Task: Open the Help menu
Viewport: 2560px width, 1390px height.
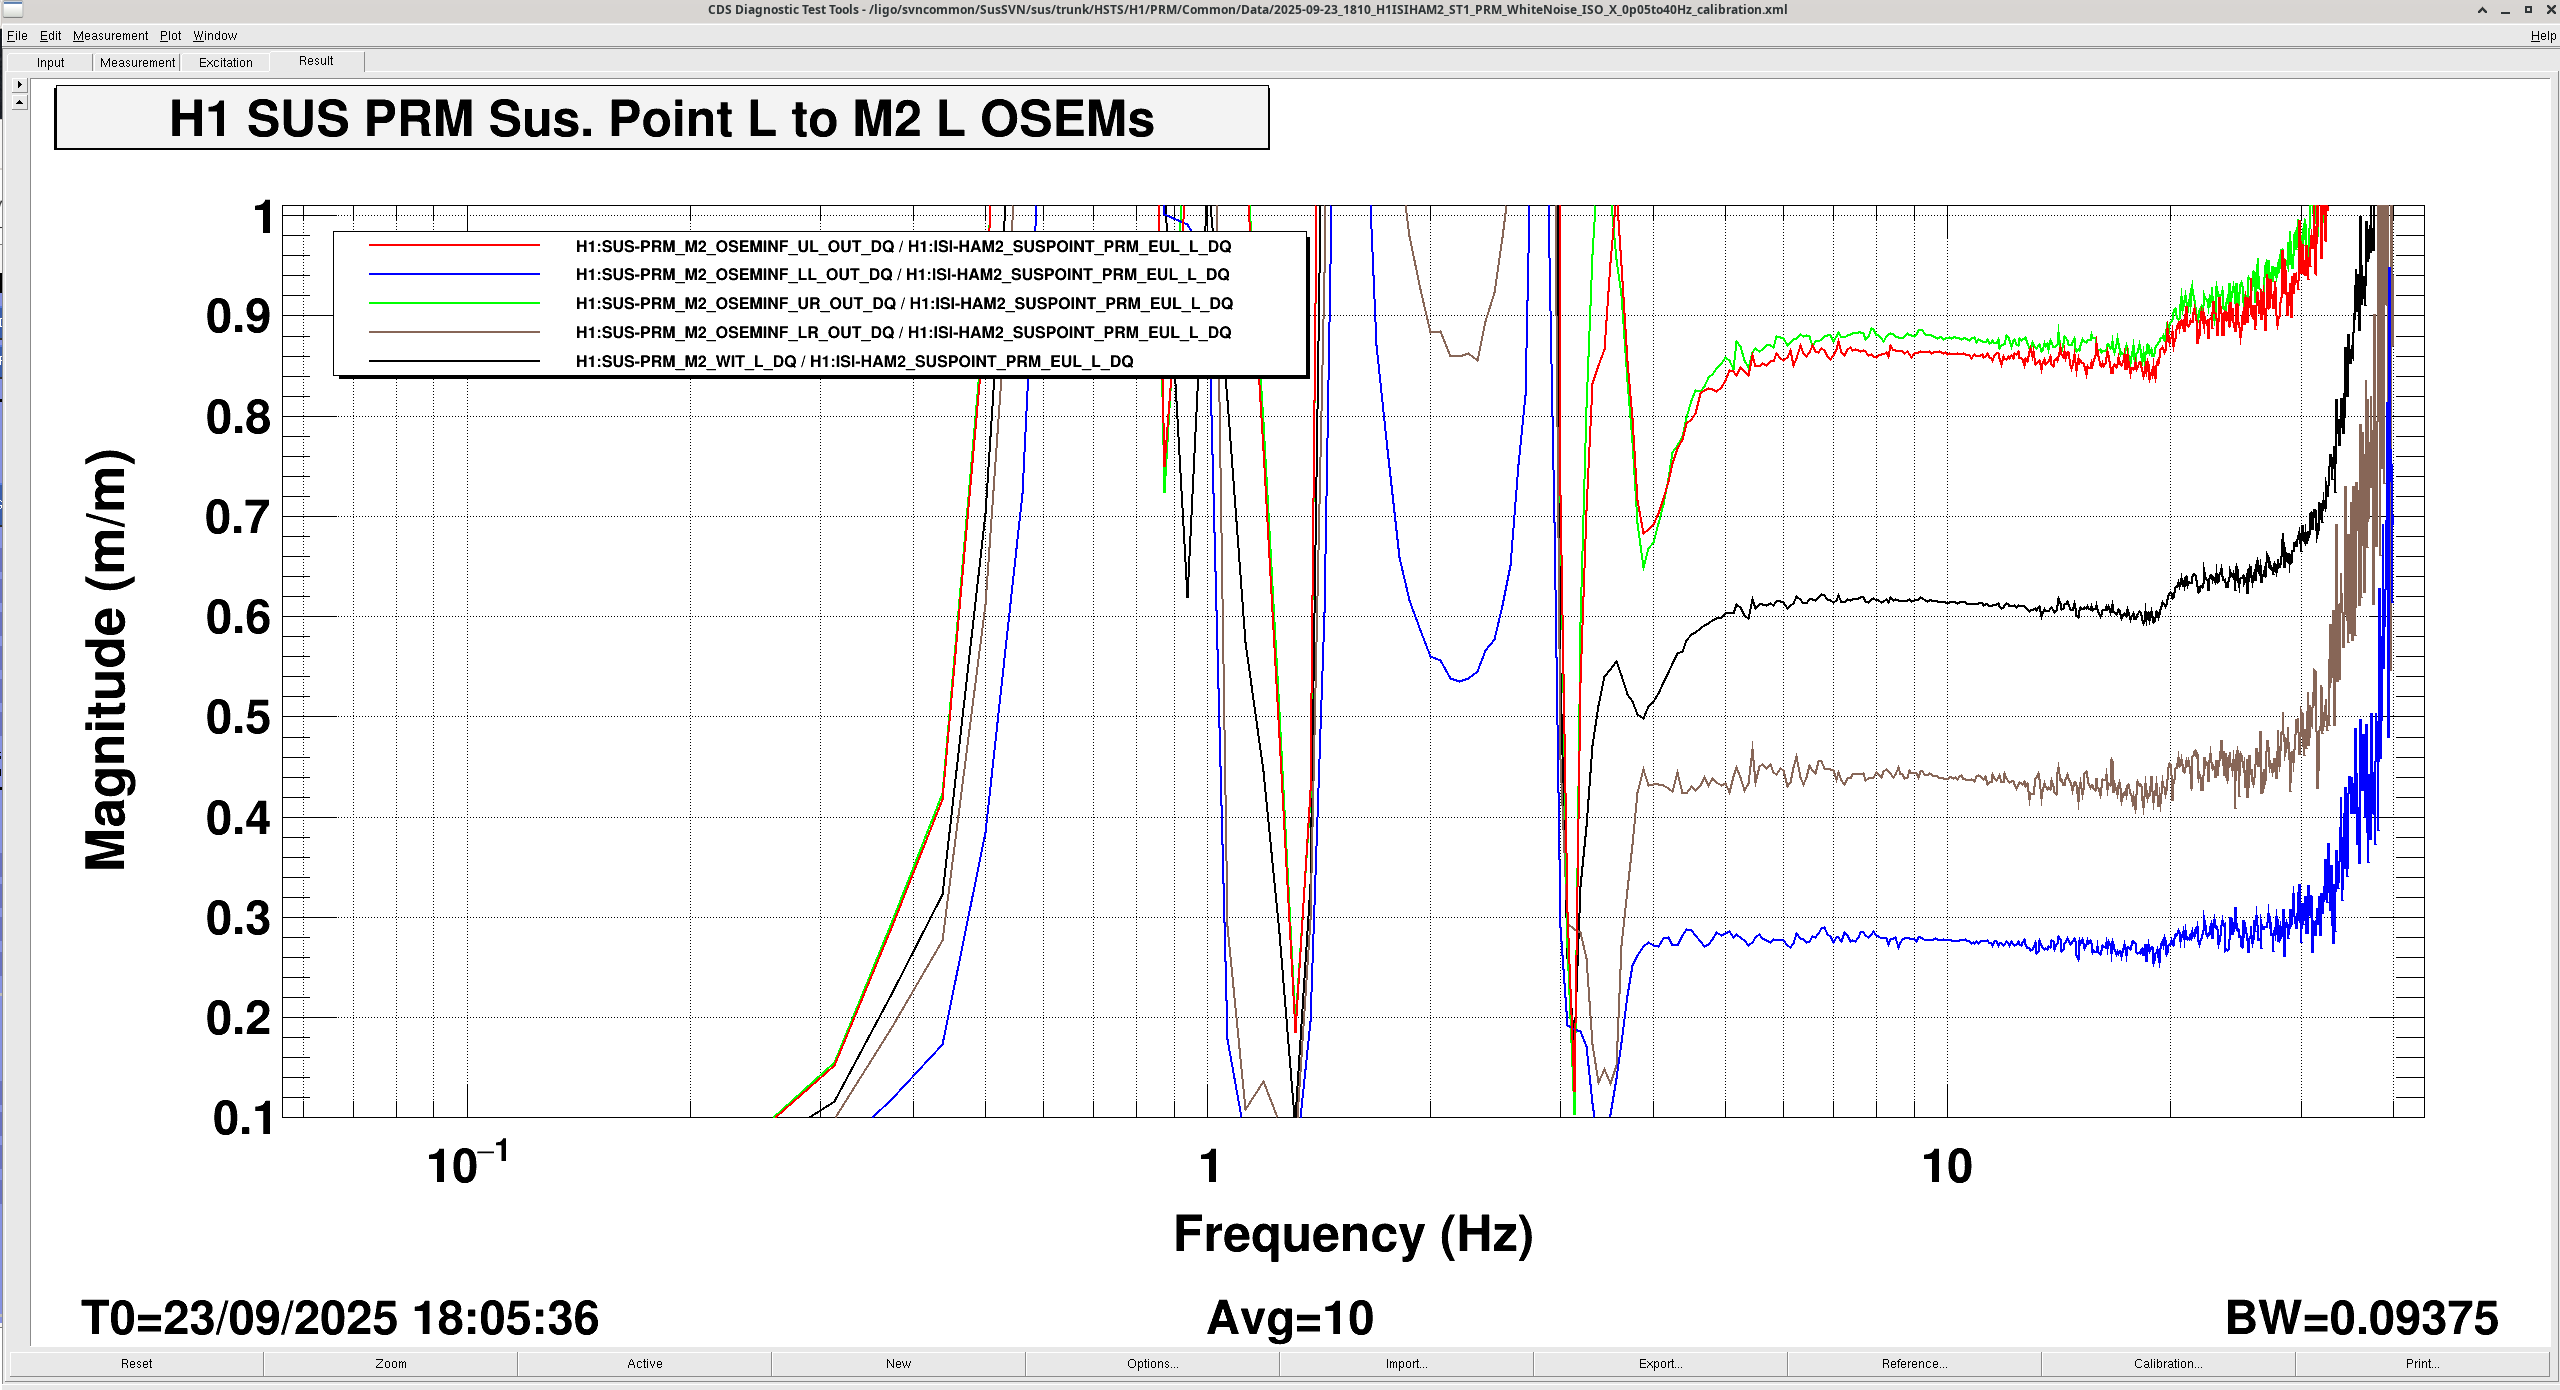Action: tap(2542, 36)
